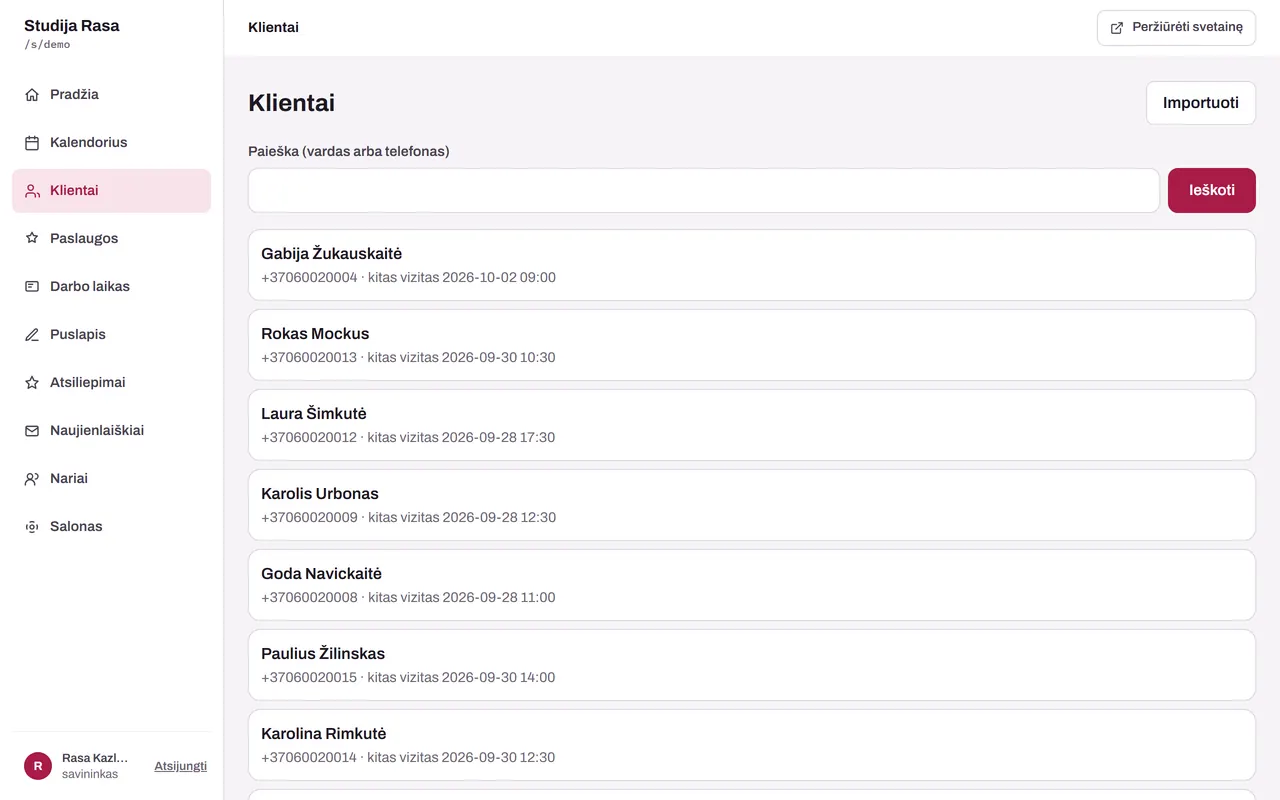1280x800 pixels.
Task: Open Laura Šimkutė client card
Action: [x=751, y=425]
